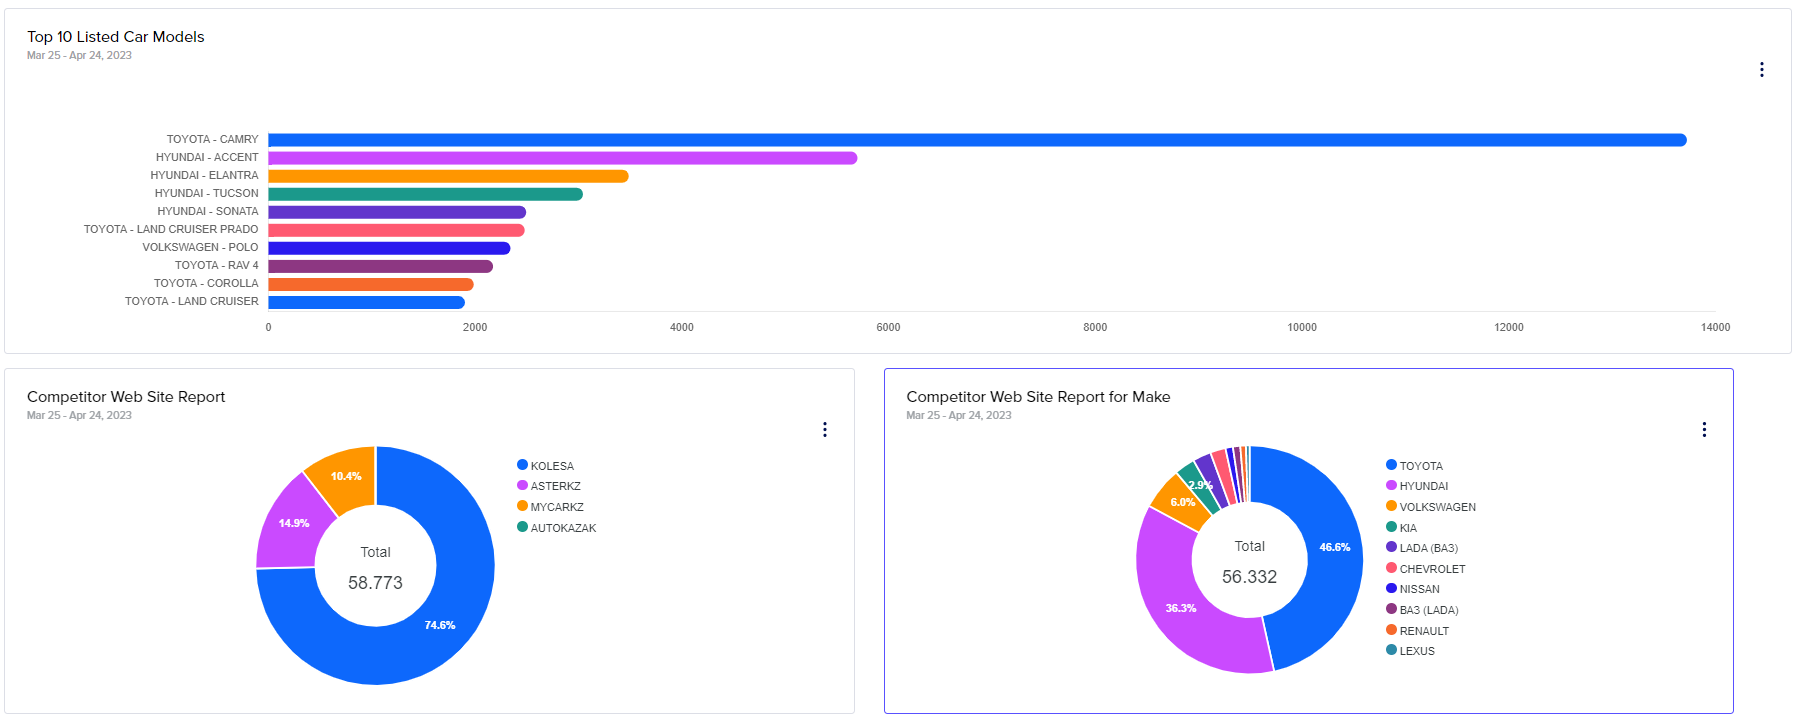Click the TOYOTA - CAMRY bar
The height and width of the screenshot is (726, 1799).
(977, 140)
